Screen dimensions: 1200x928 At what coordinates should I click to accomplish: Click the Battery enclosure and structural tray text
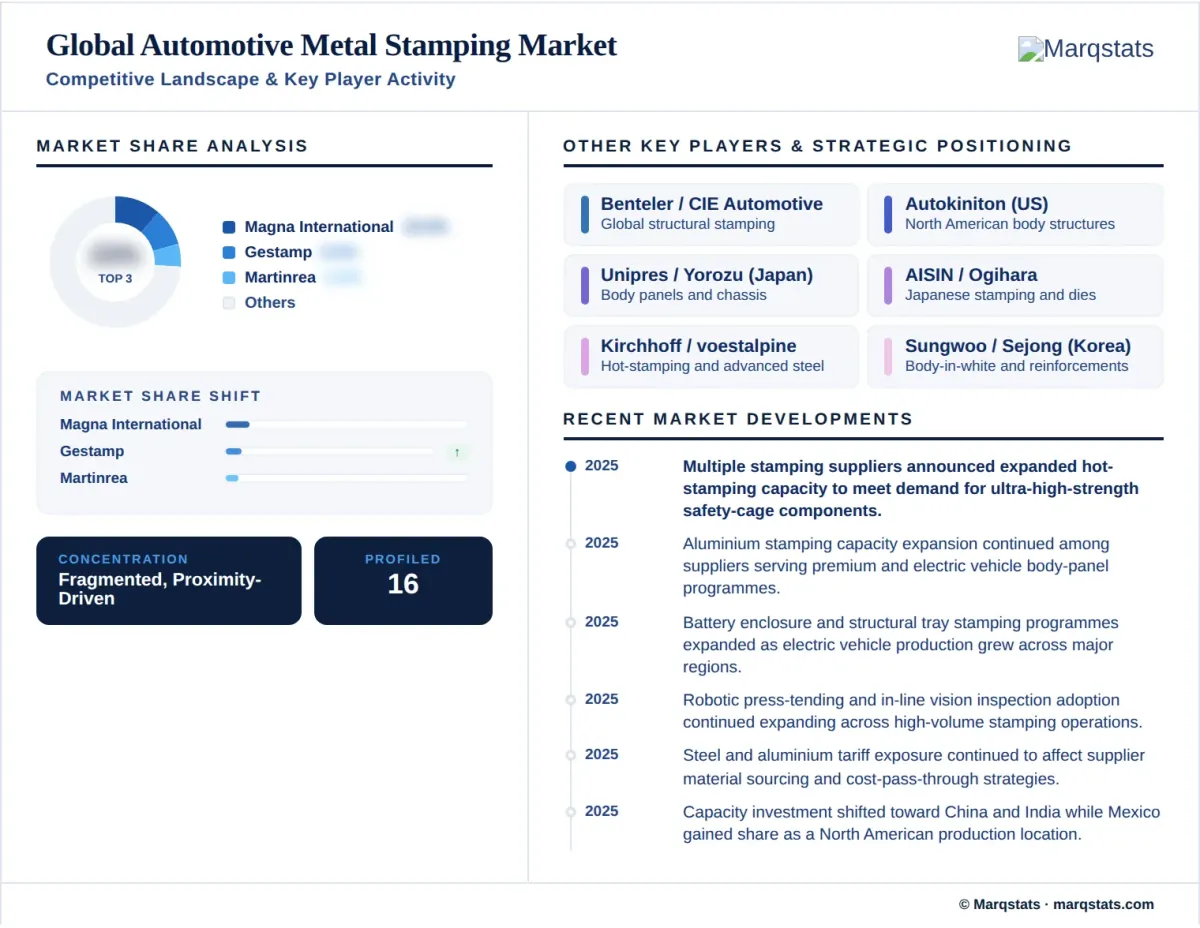(x=900, y=645)
